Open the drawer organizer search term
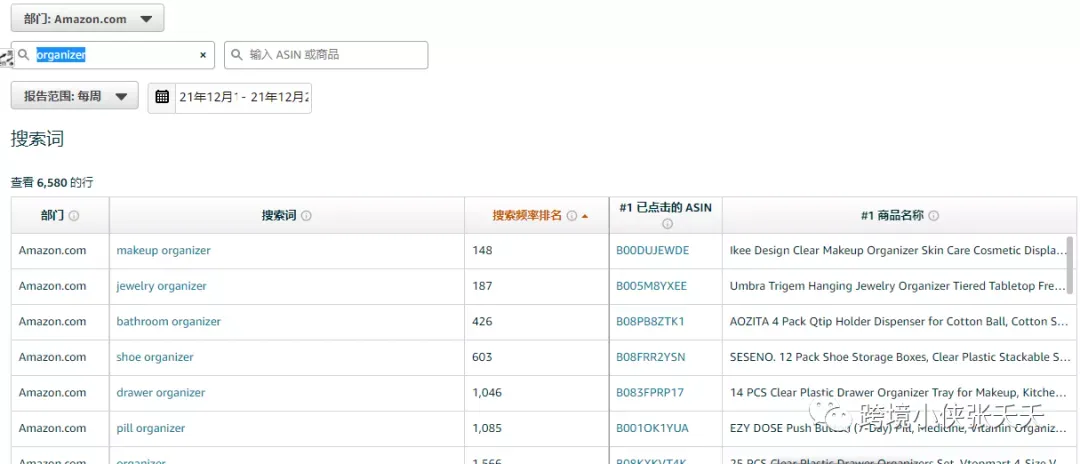The image size is (1080, 464). 160,392
